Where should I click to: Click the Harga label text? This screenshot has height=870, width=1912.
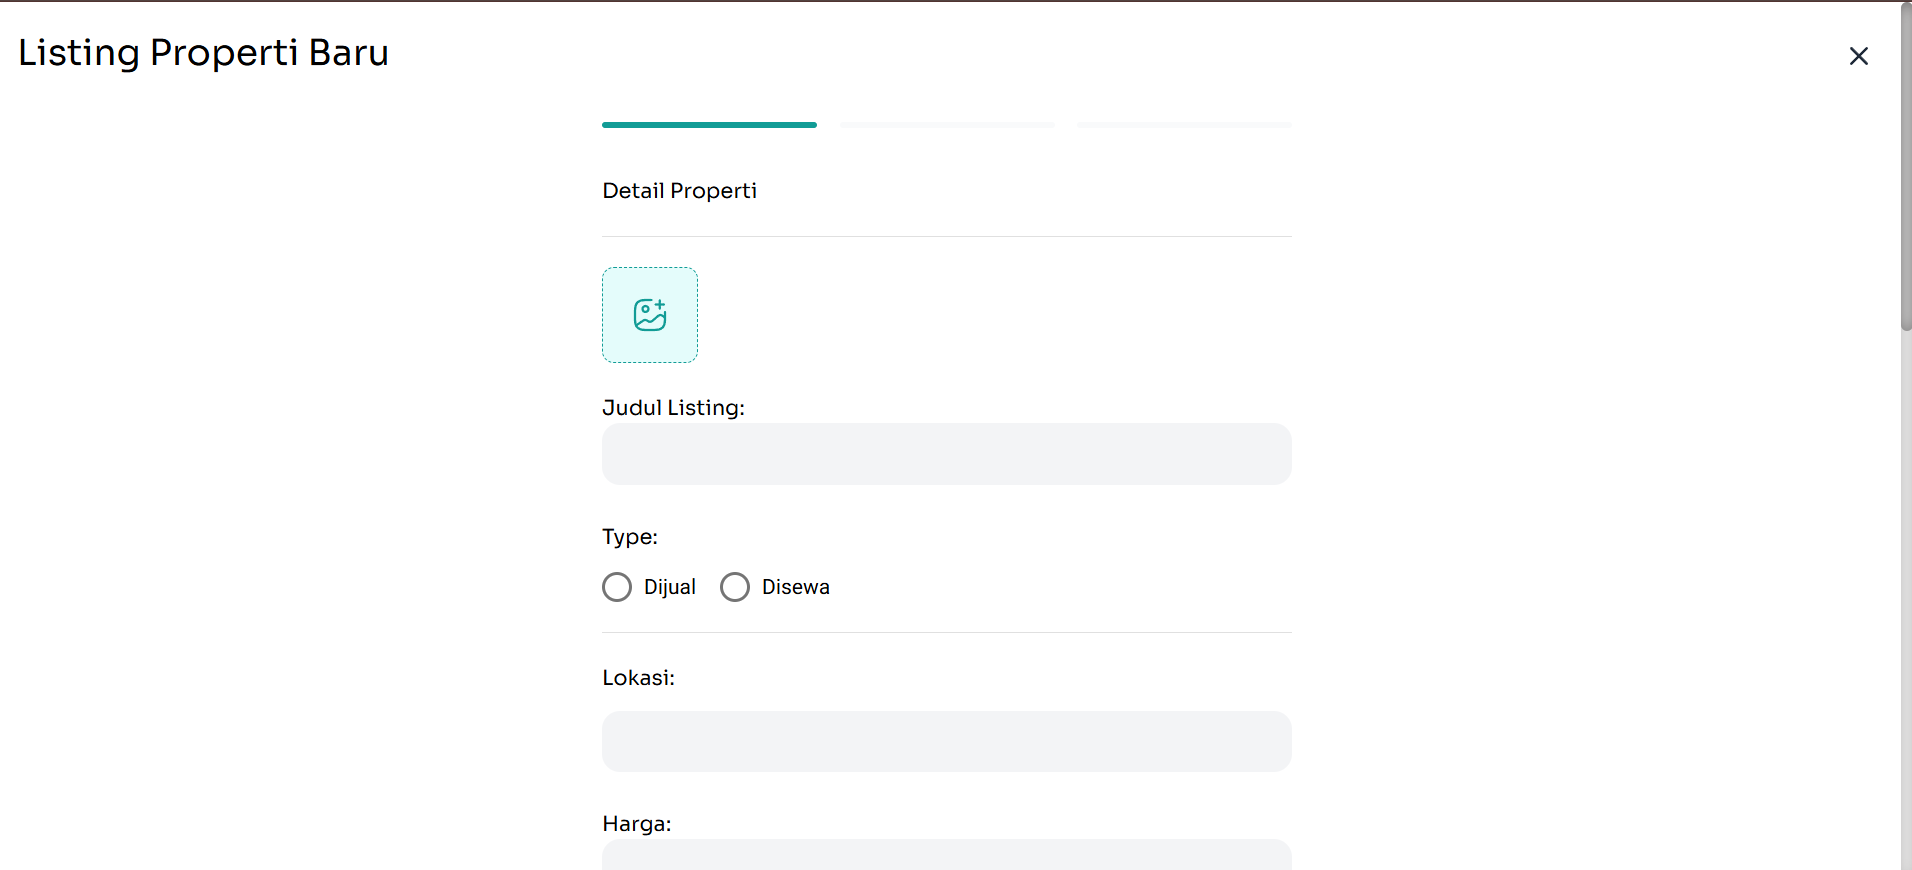637,824
